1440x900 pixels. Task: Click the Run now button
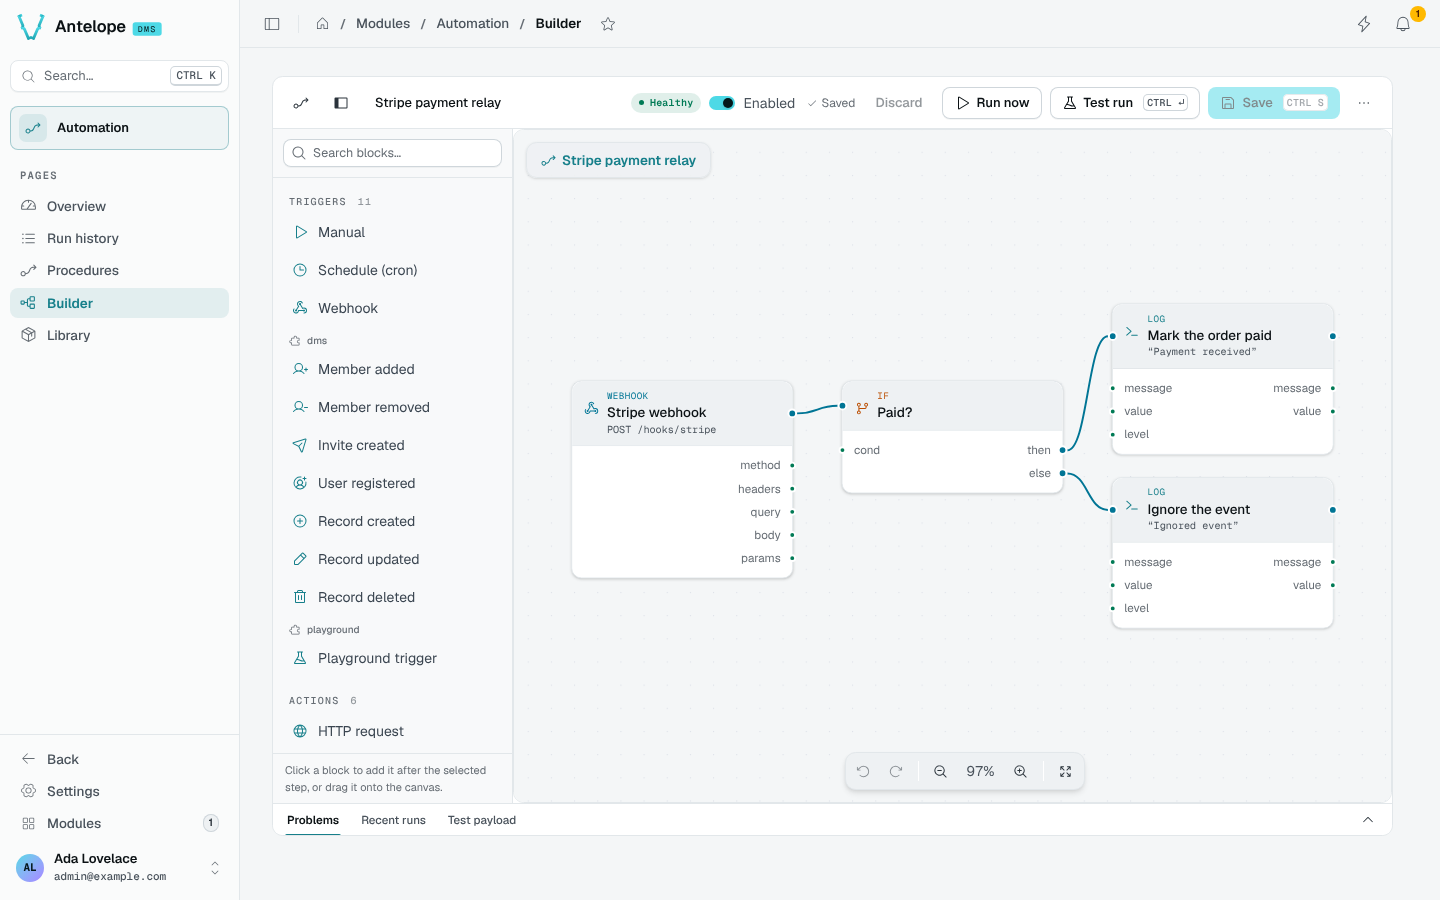pos(992,103)
